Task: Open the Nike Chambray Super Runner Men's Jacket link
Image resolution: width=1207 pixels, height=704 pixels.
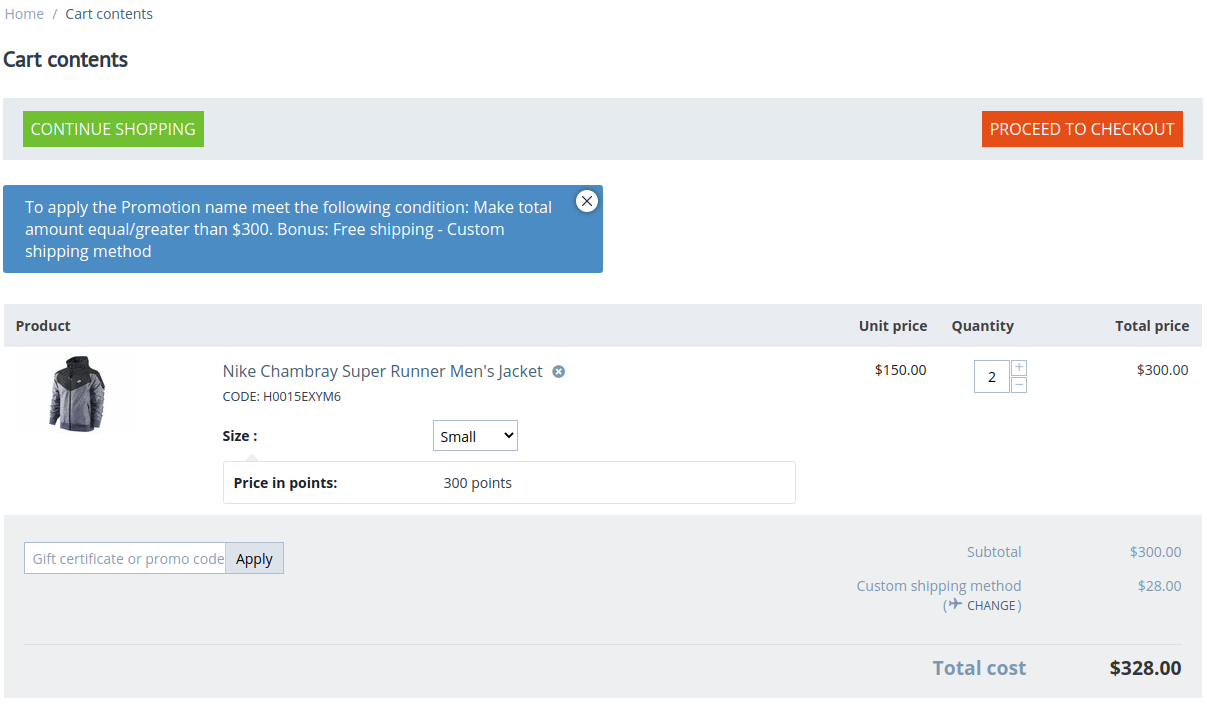Action: (383, 371)
